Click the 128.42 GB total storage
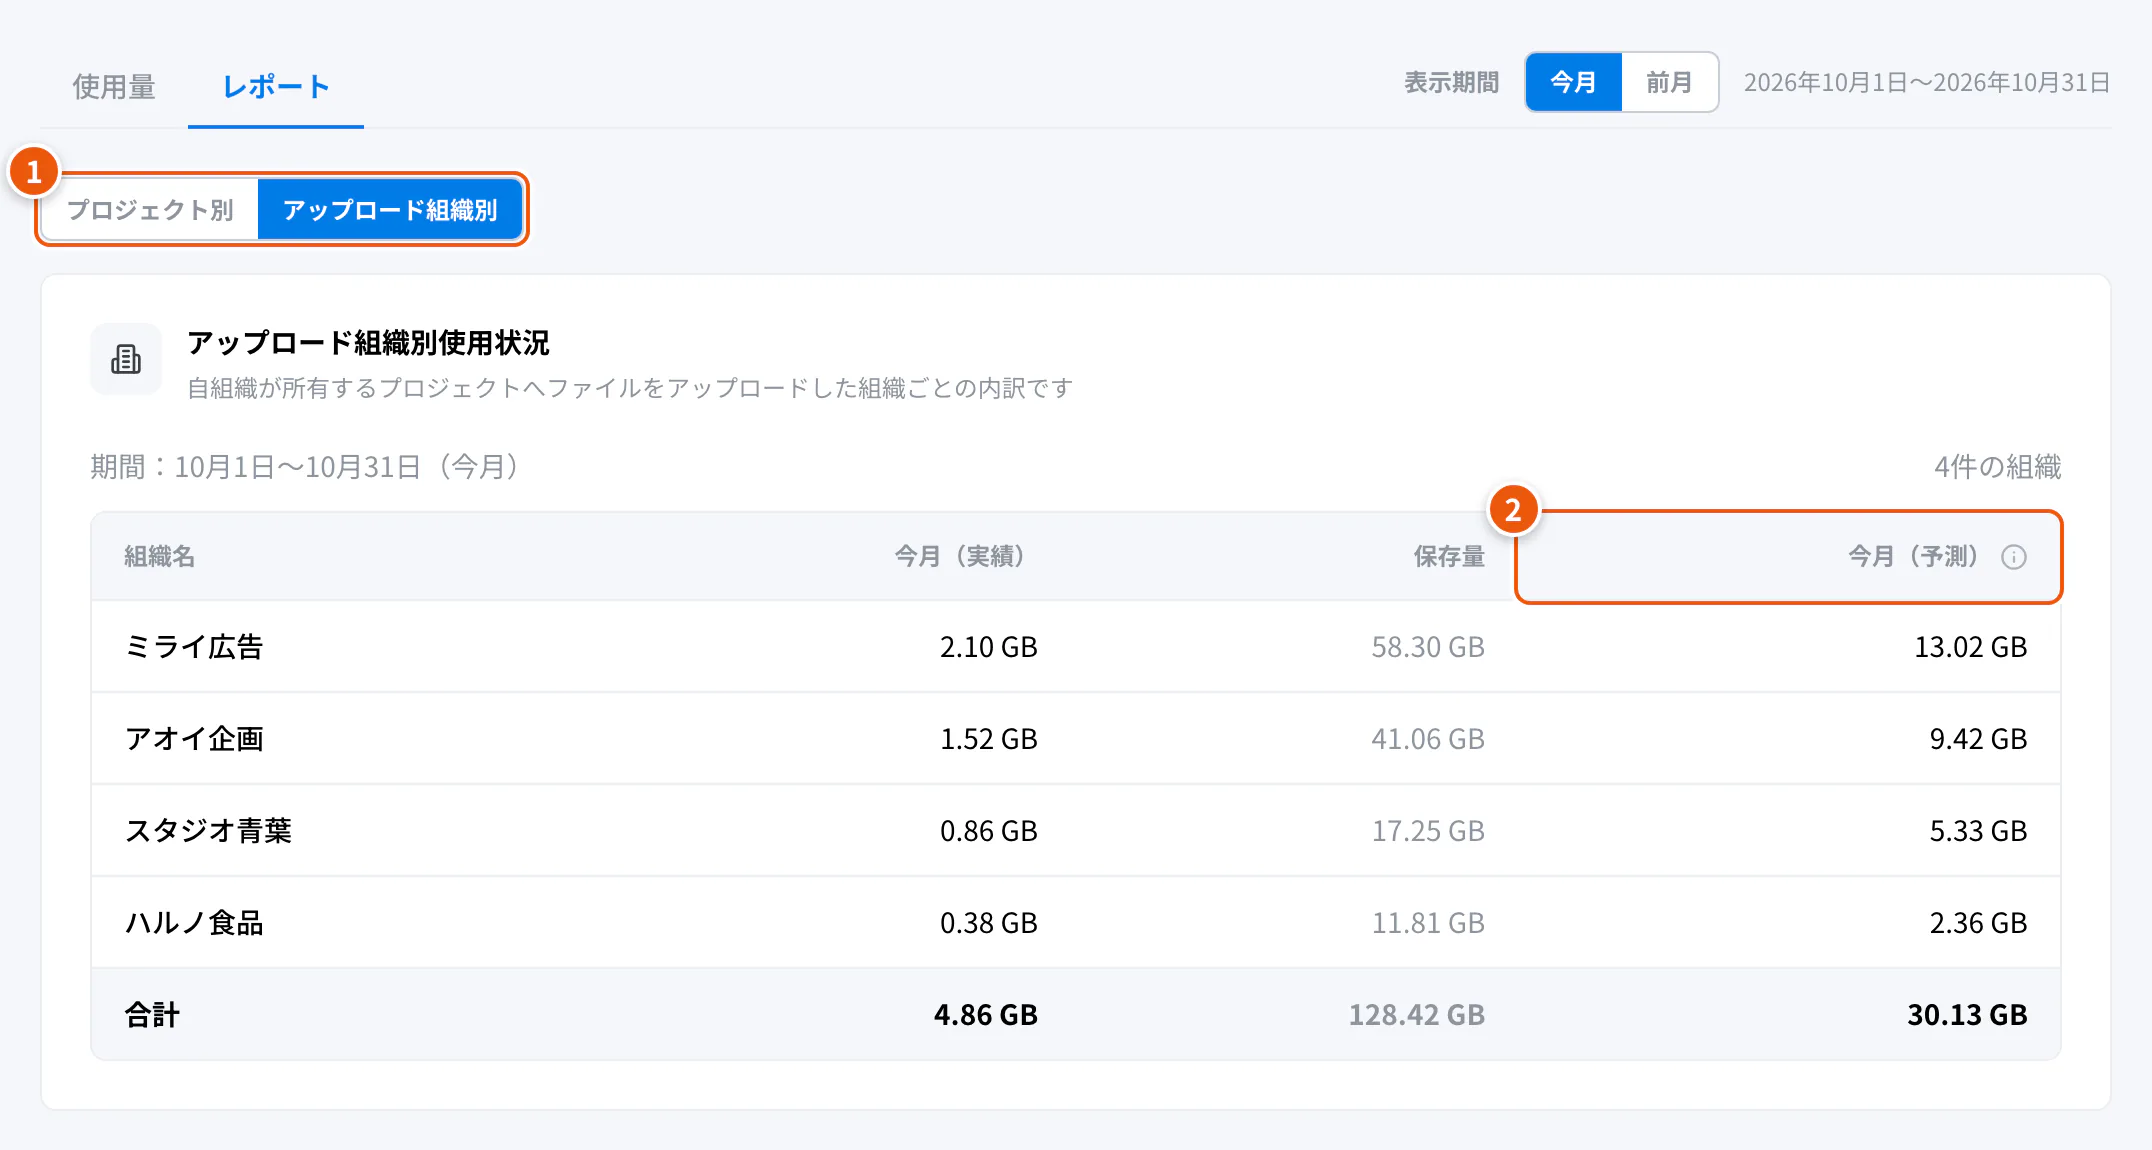This screenshot has width=2152, height=1150. coord(1417,1015)
